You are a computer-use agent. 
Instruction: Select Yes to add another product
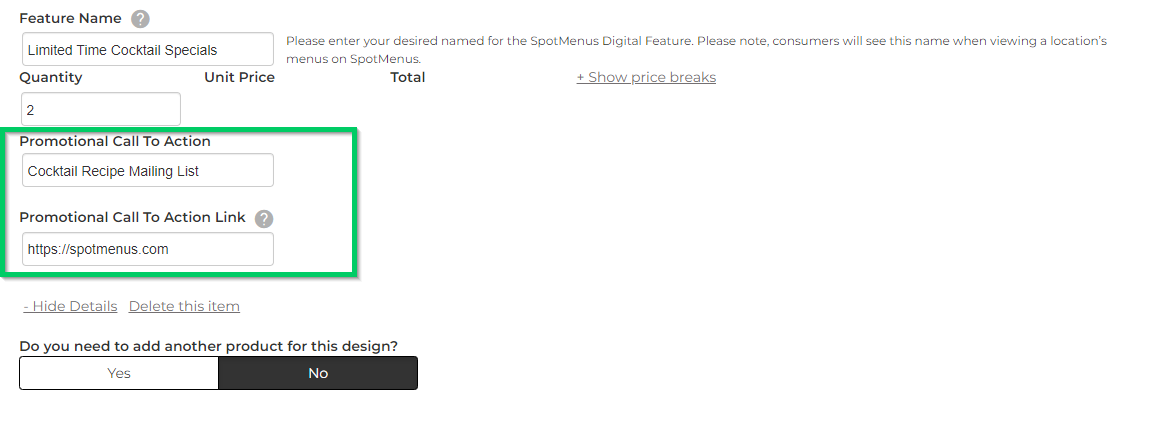(119, 373)
